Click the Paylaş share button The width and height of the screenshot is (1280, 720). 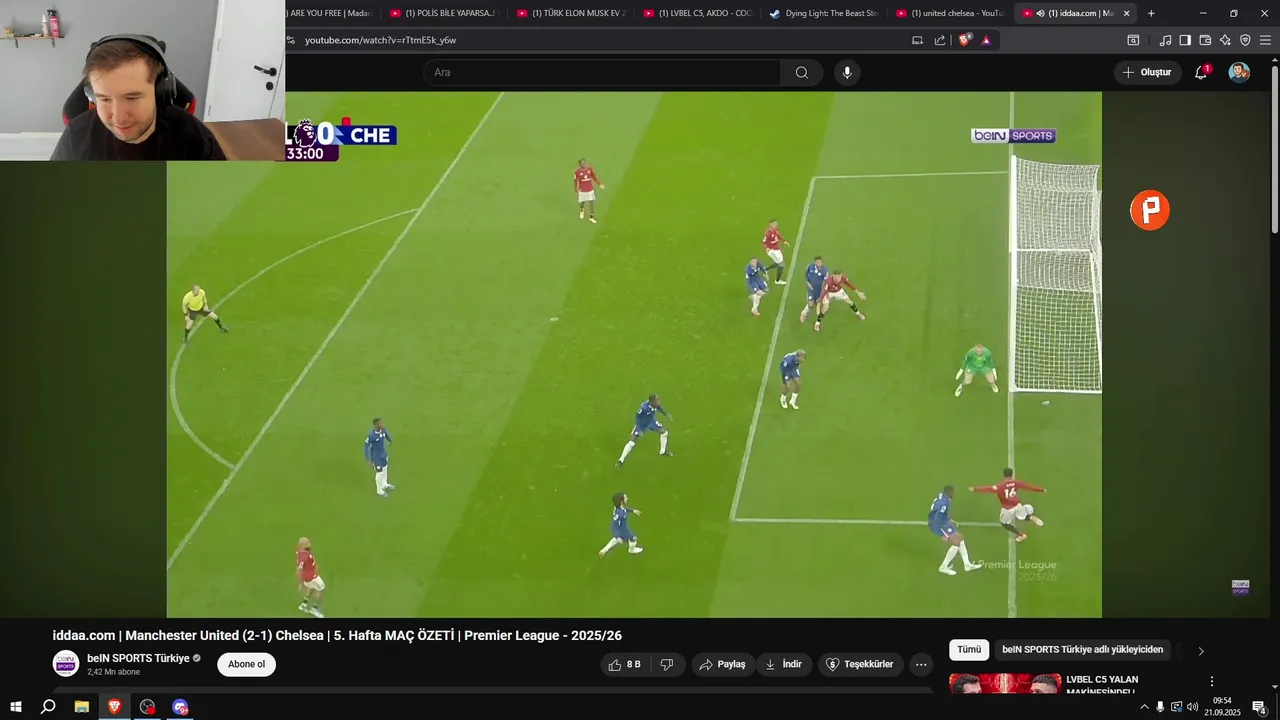pos(722,664)
